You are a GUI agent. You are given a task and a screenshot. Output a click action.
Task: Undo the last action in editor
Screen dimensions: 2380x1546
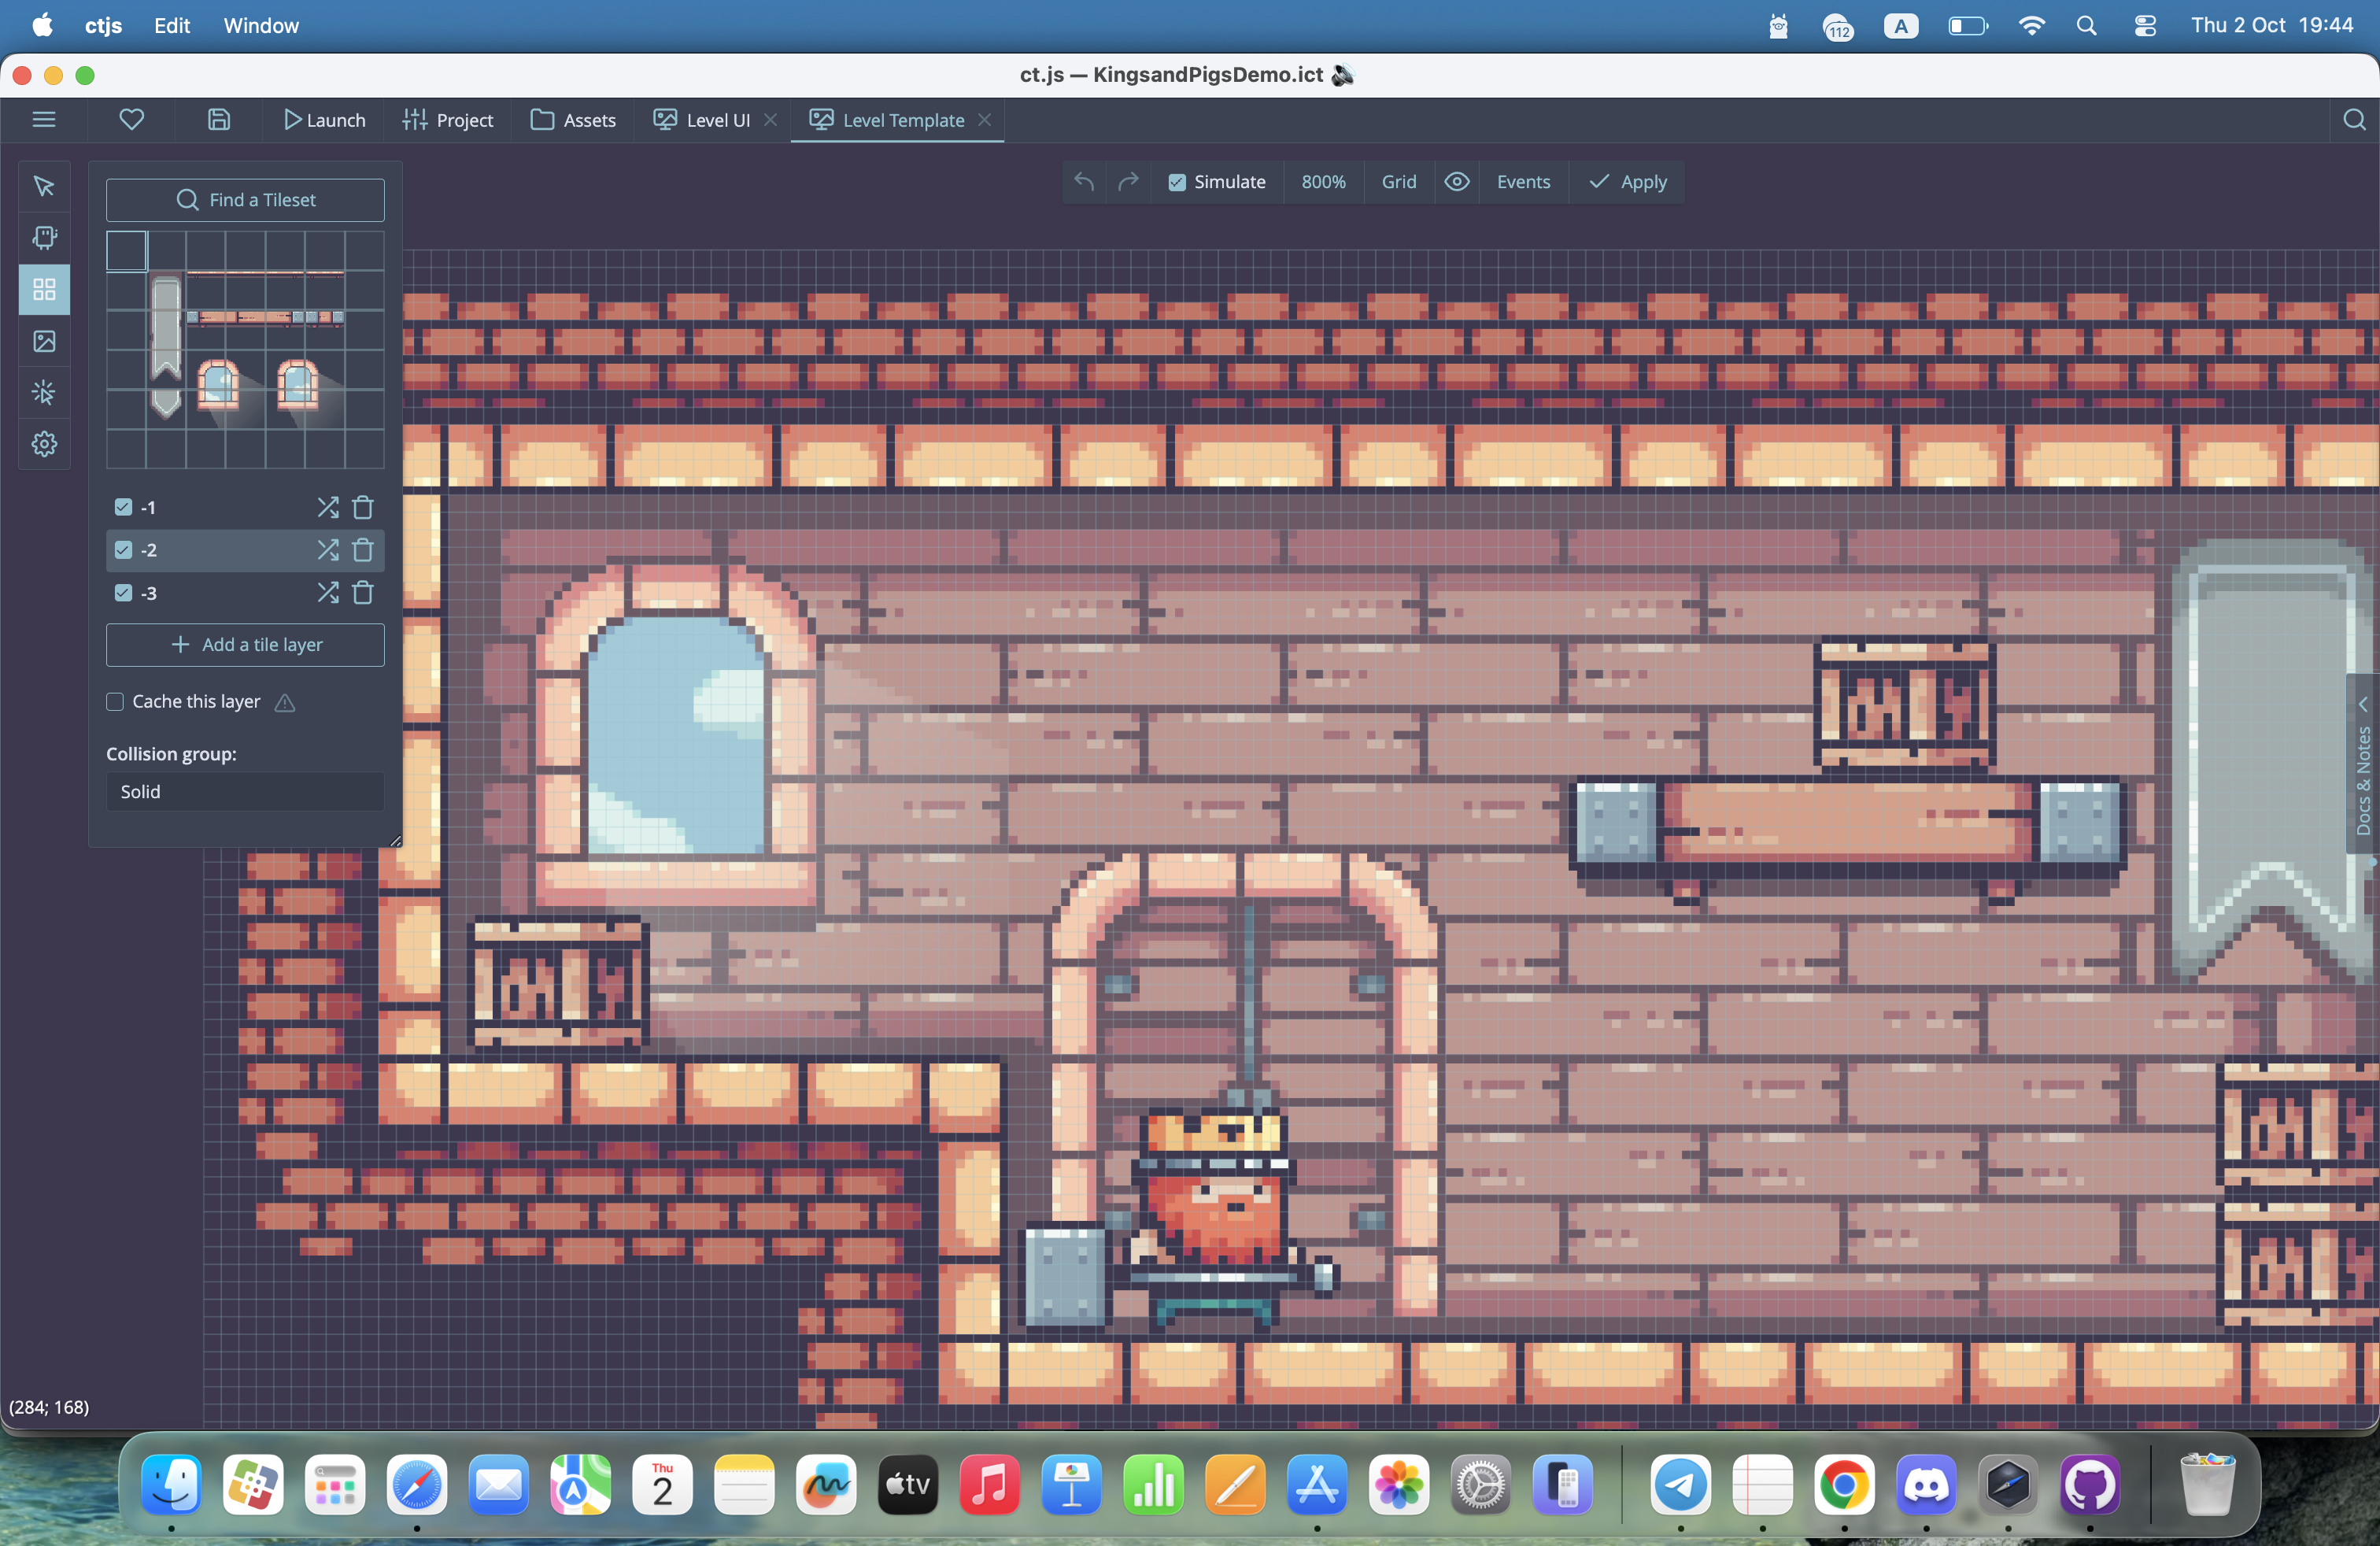point(1084,182)
